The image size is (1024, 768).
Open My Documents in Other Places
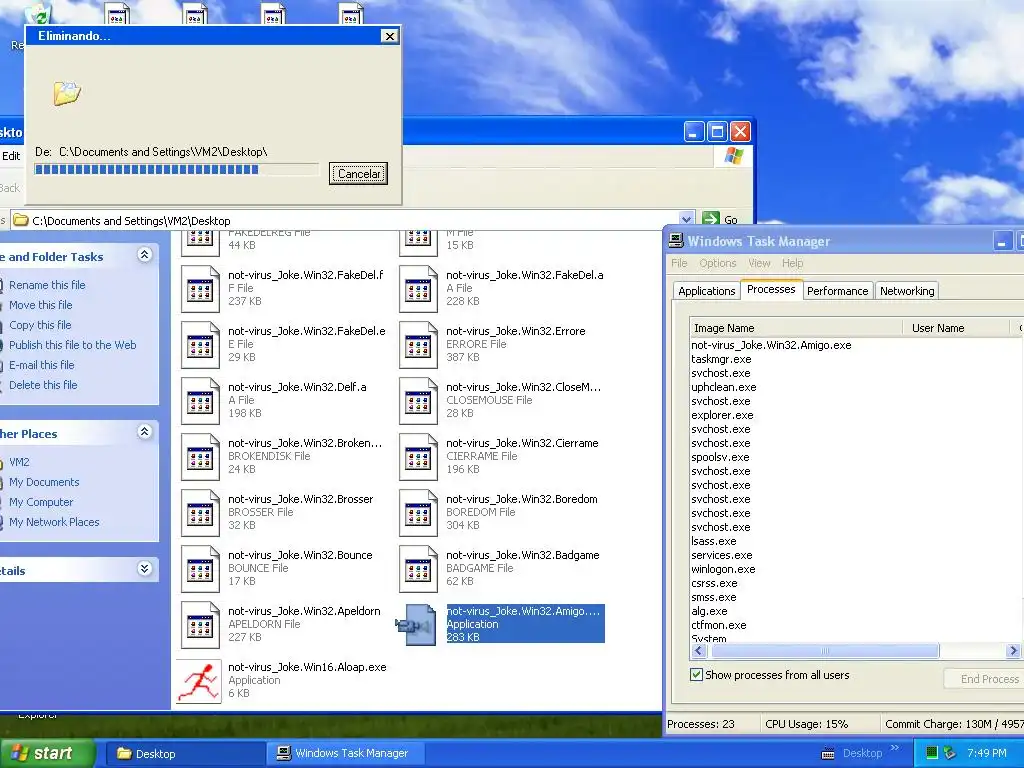[x=44, y=482]
